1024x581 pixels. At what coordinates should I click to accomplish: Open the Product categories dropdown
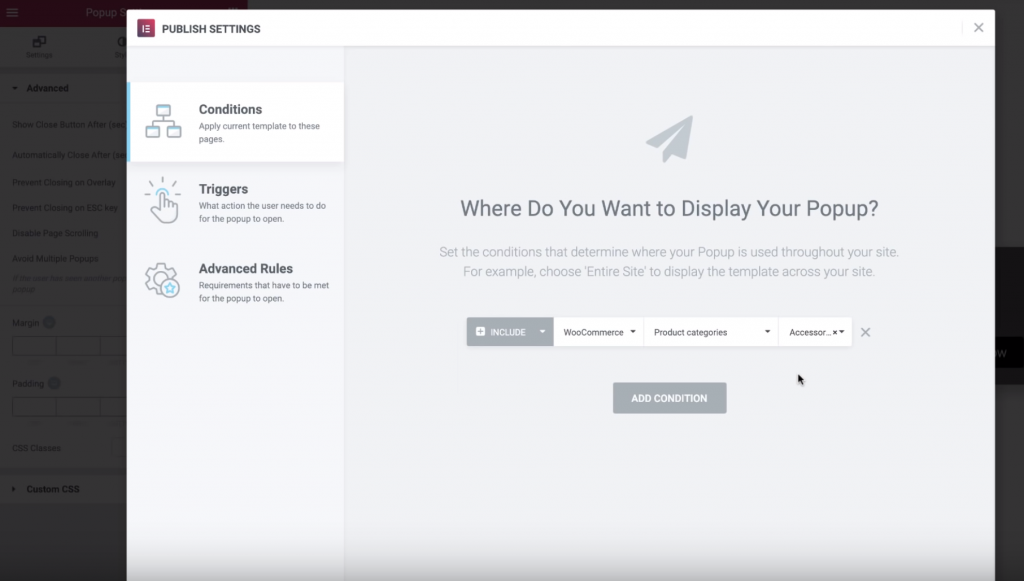click(x=711, y=332)
